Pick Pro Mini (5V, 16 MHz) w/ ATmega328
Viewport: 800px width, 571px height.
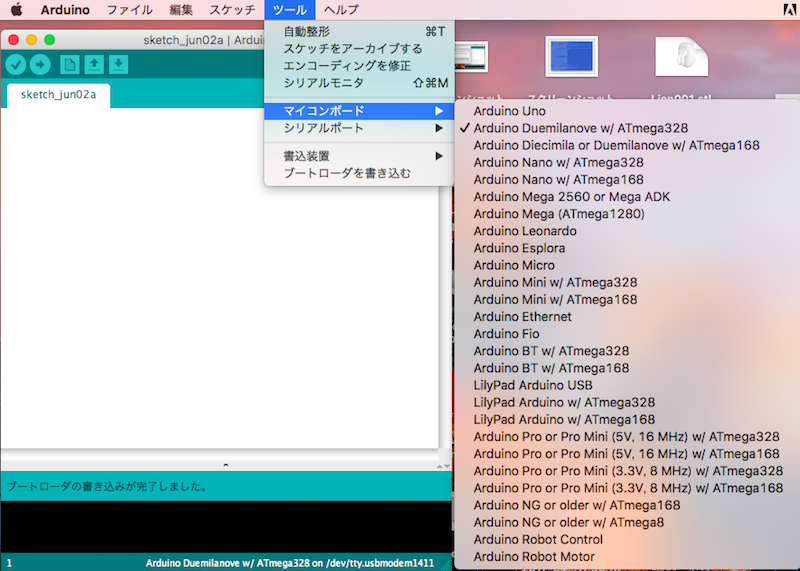pos(627,437)
